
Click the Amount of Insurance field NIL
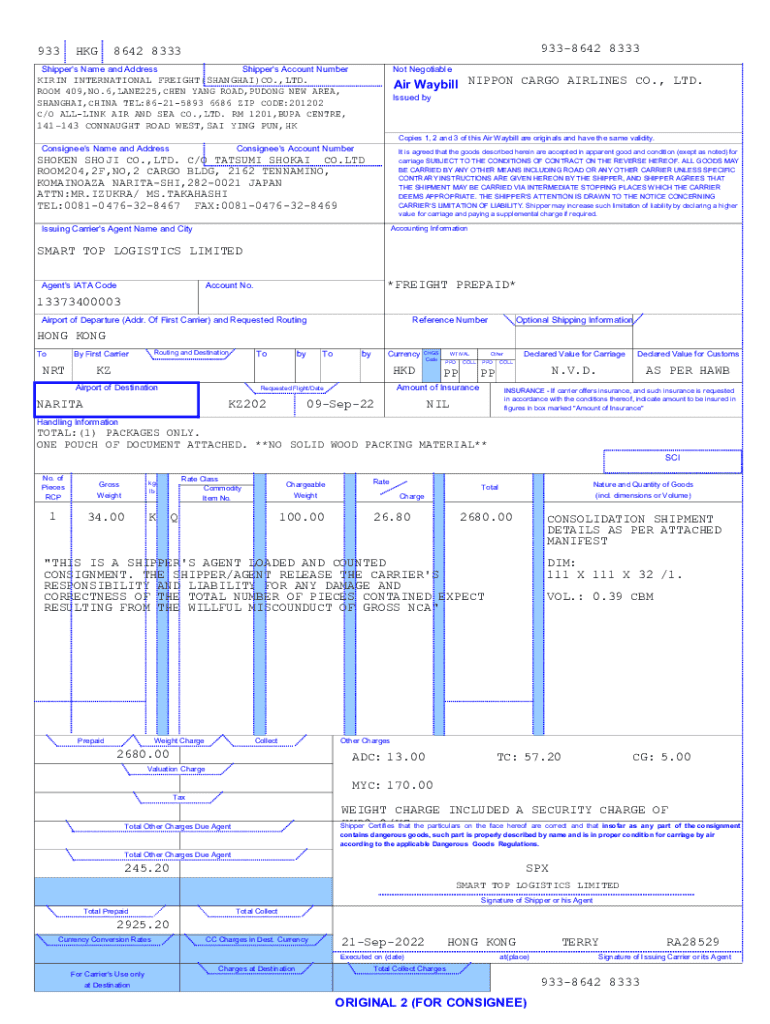tap(437, 404)
